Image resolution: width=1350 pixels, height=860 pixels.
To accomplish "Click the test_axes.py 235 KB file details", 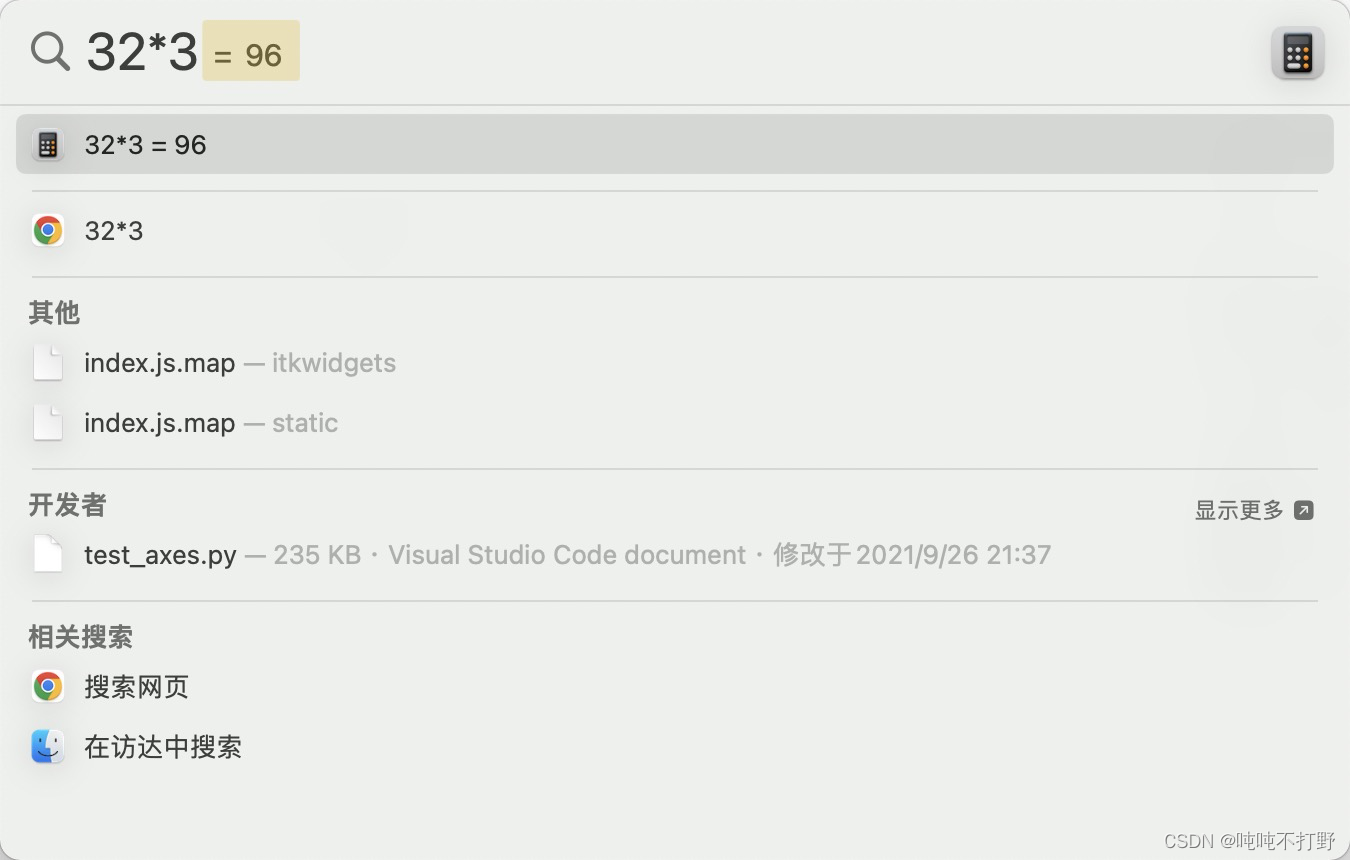I will click(648, 555).
